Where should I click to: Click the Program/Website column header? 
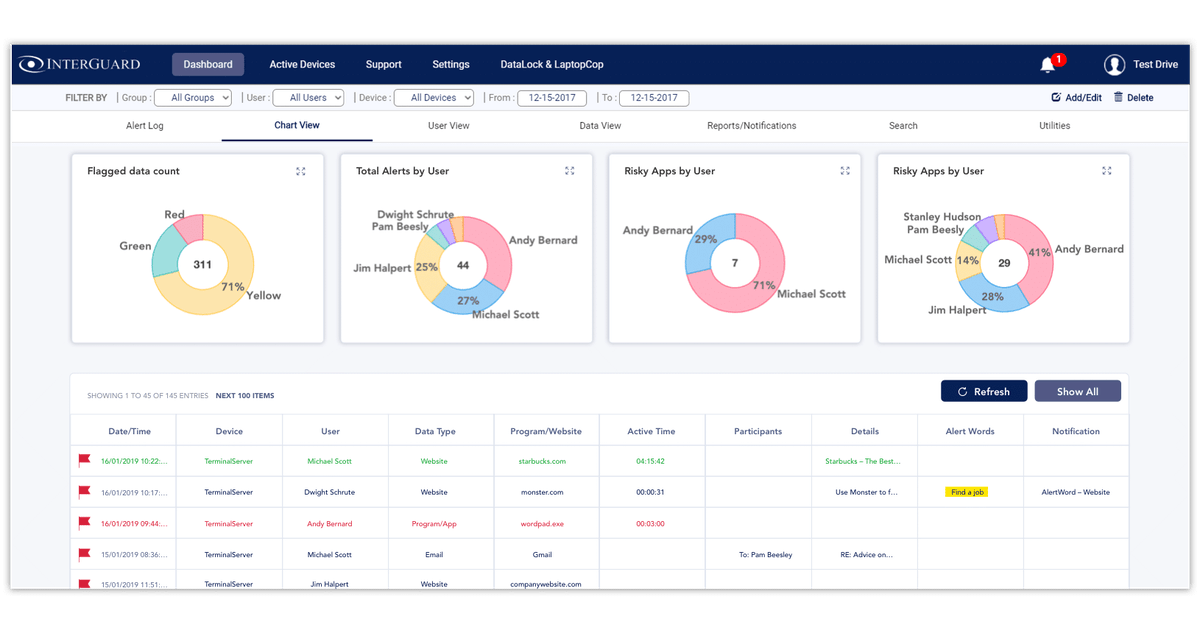coord(546,431)
